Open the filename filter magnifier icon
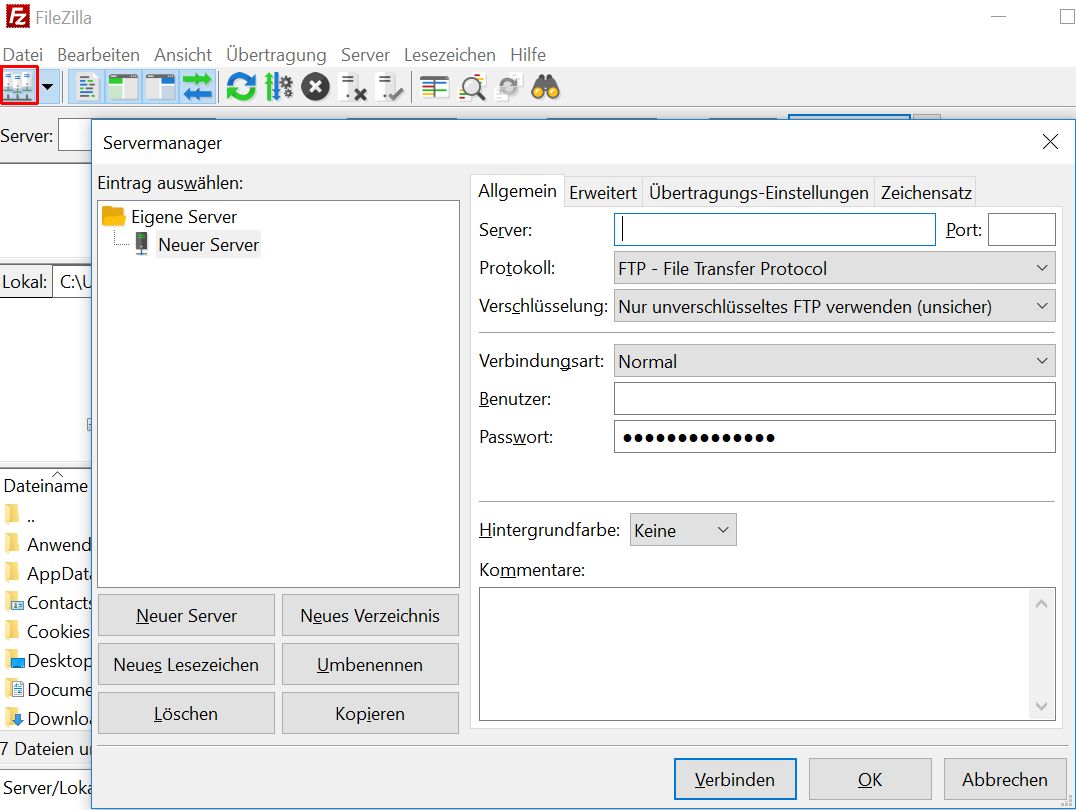 tap(472, 87)
